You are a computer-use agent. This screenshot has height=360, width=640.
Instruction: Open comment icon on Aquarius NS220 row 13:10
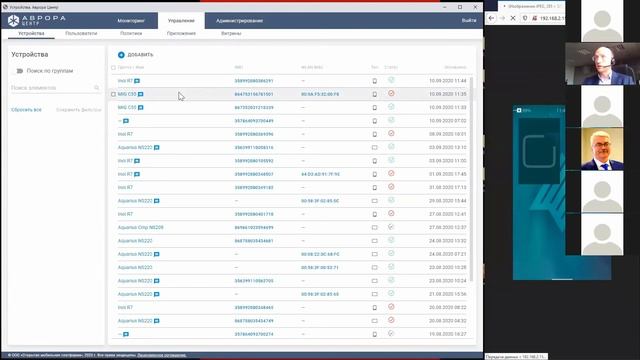[x=156, y=148]
